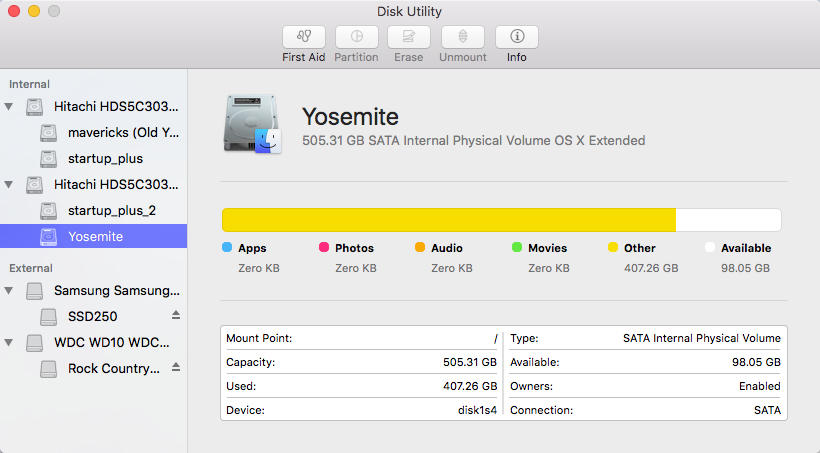Select the mavericks (Old Y... volume icon
The width and height of the screenshot is (820, 453).
pos(49,133)
